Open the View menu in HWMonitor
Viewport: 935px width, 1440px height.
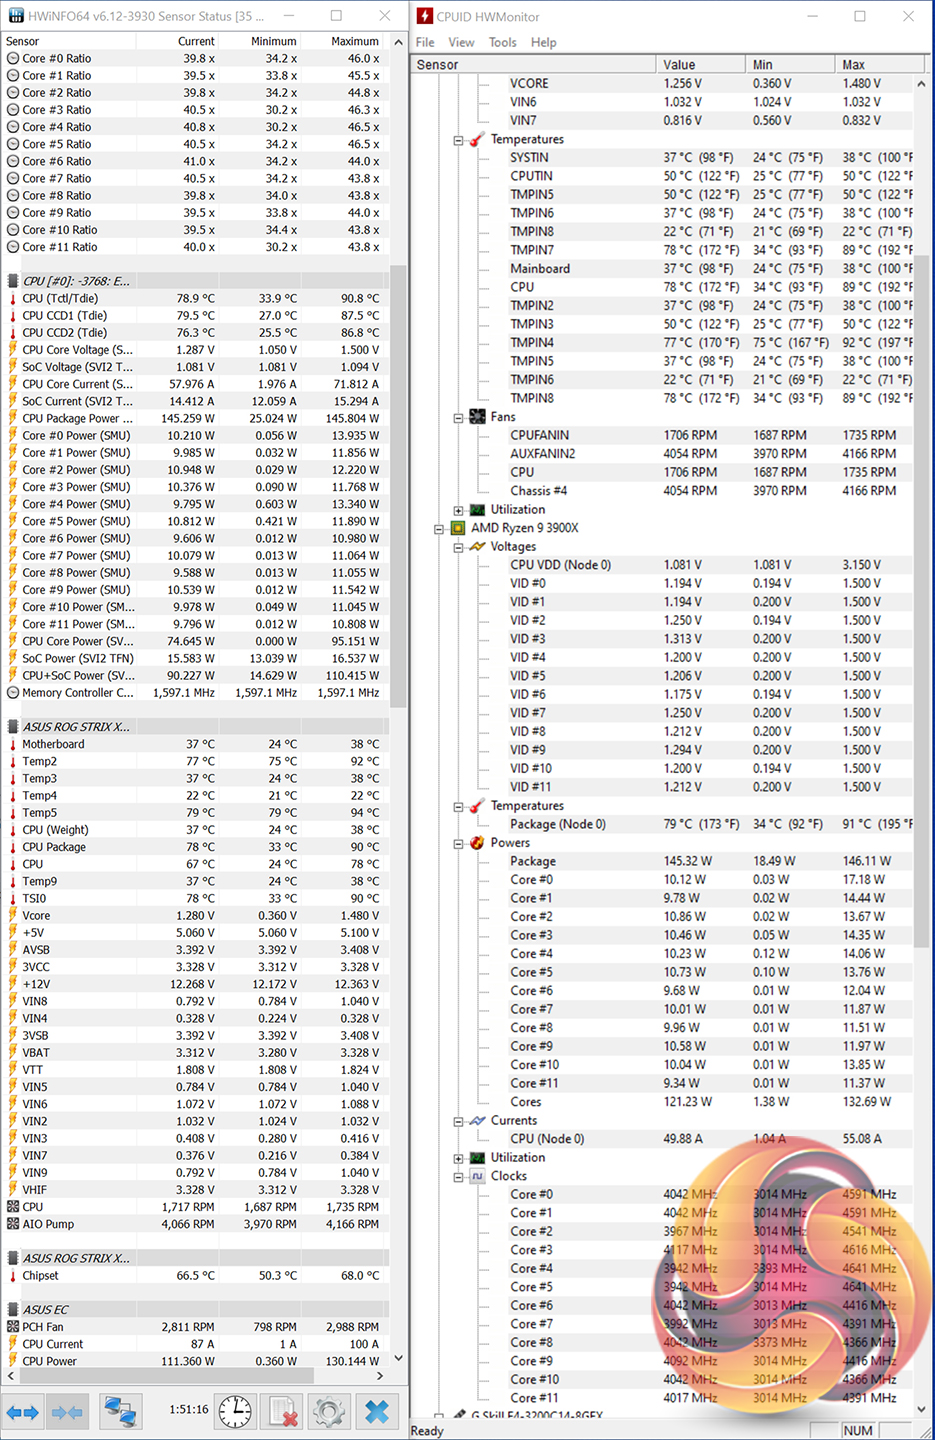click(x=461, y=42)
